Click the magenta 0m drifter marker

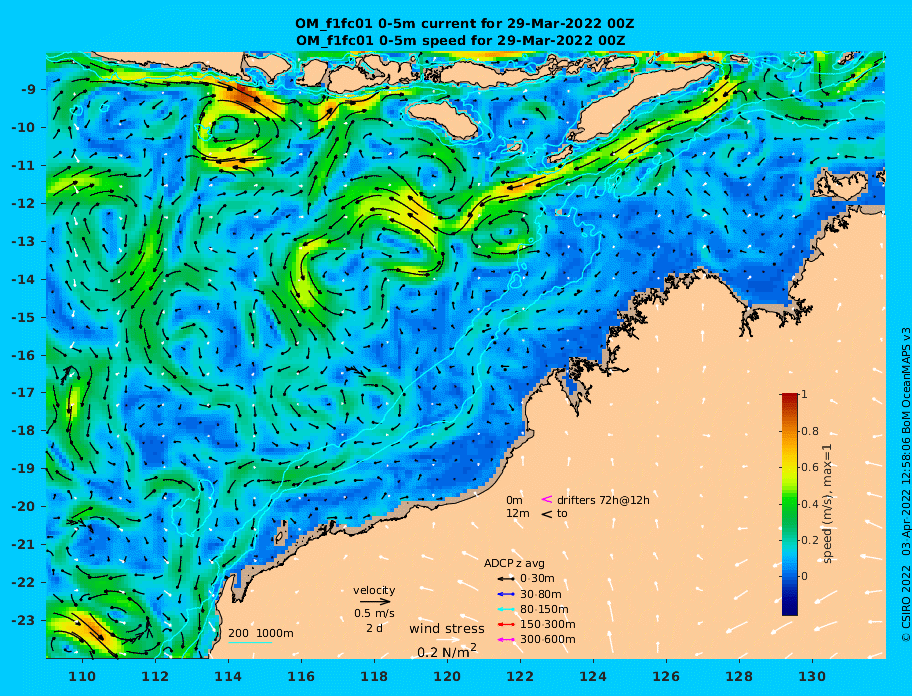click(x=547, y=499)
